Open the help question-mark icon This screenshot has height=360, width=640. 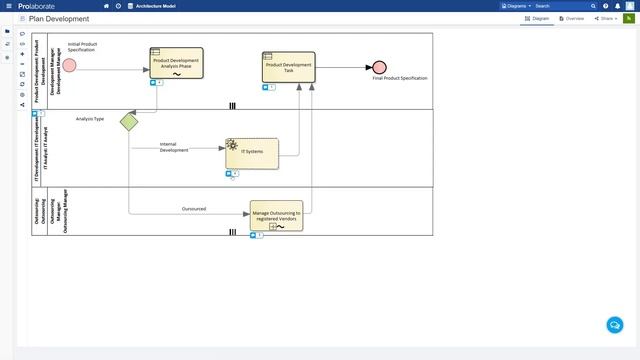coord(605,6)
